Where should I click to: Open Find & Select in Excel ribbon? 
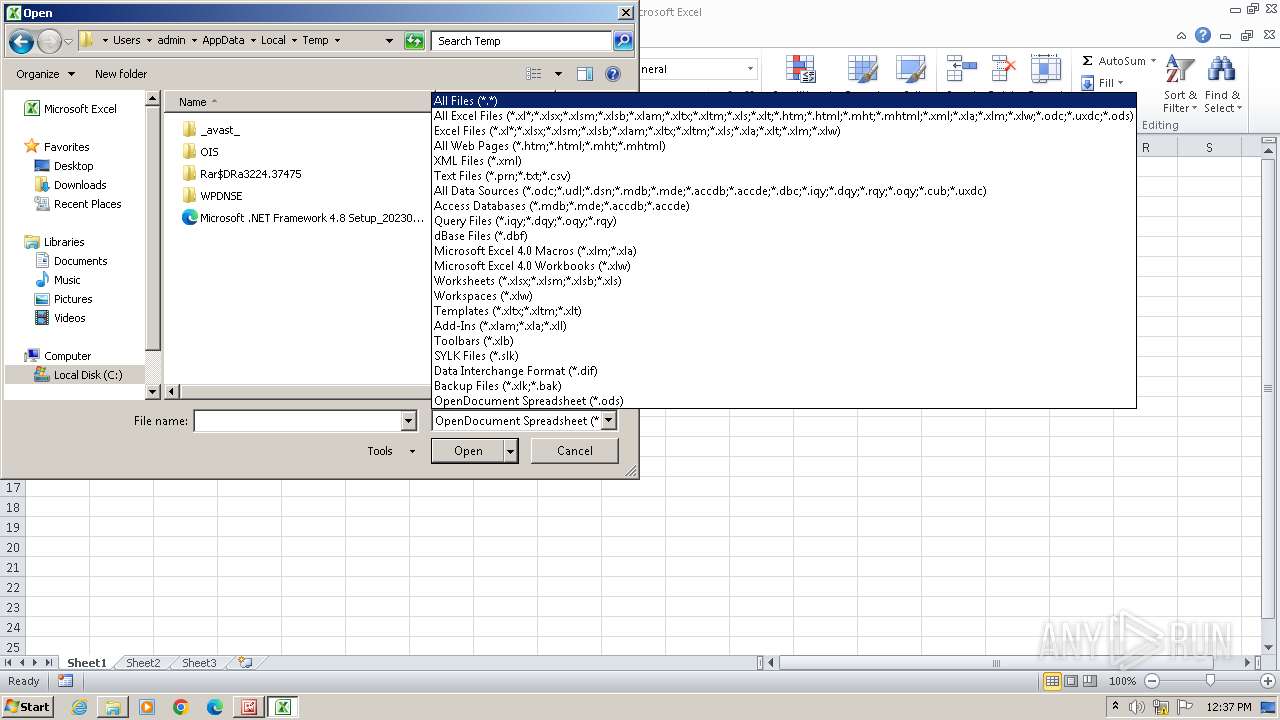click(x=1222, y=85)
